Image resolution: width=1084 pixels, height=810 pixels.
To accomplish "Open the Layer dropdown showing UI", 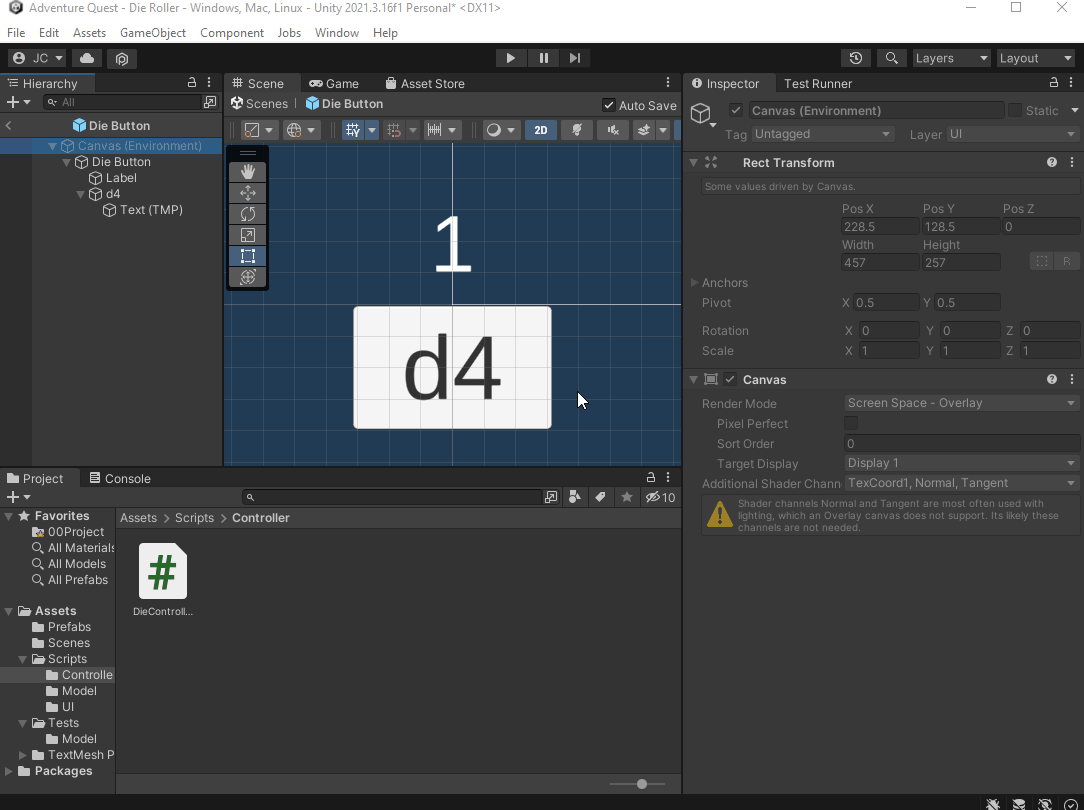I will point(1012,134).
